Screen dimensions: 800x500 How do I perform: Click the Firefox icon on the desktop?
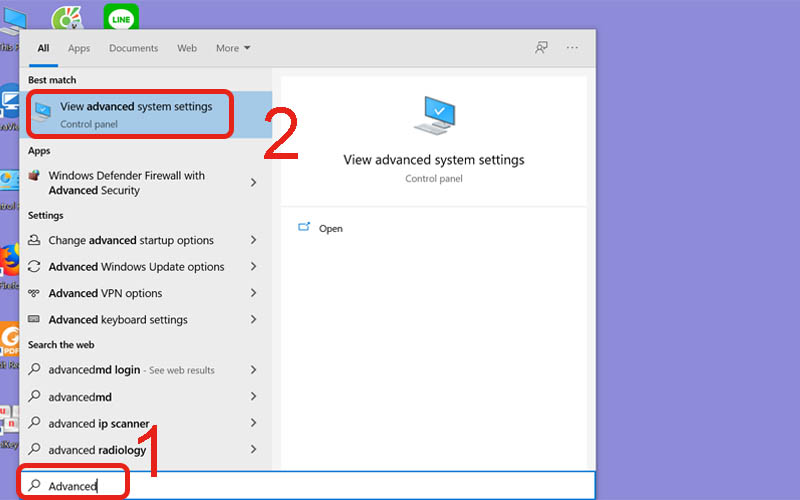tap(10, 260)
